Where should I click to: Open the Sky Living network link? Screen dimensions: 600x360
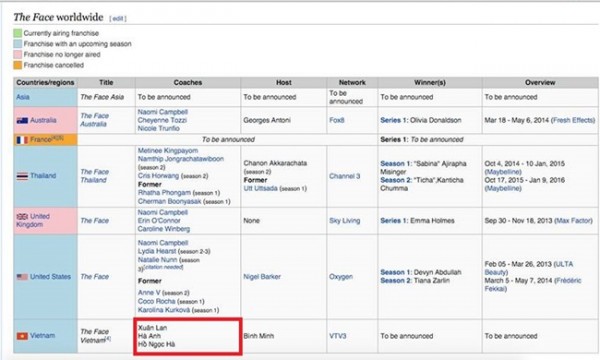tap(344, 221)
